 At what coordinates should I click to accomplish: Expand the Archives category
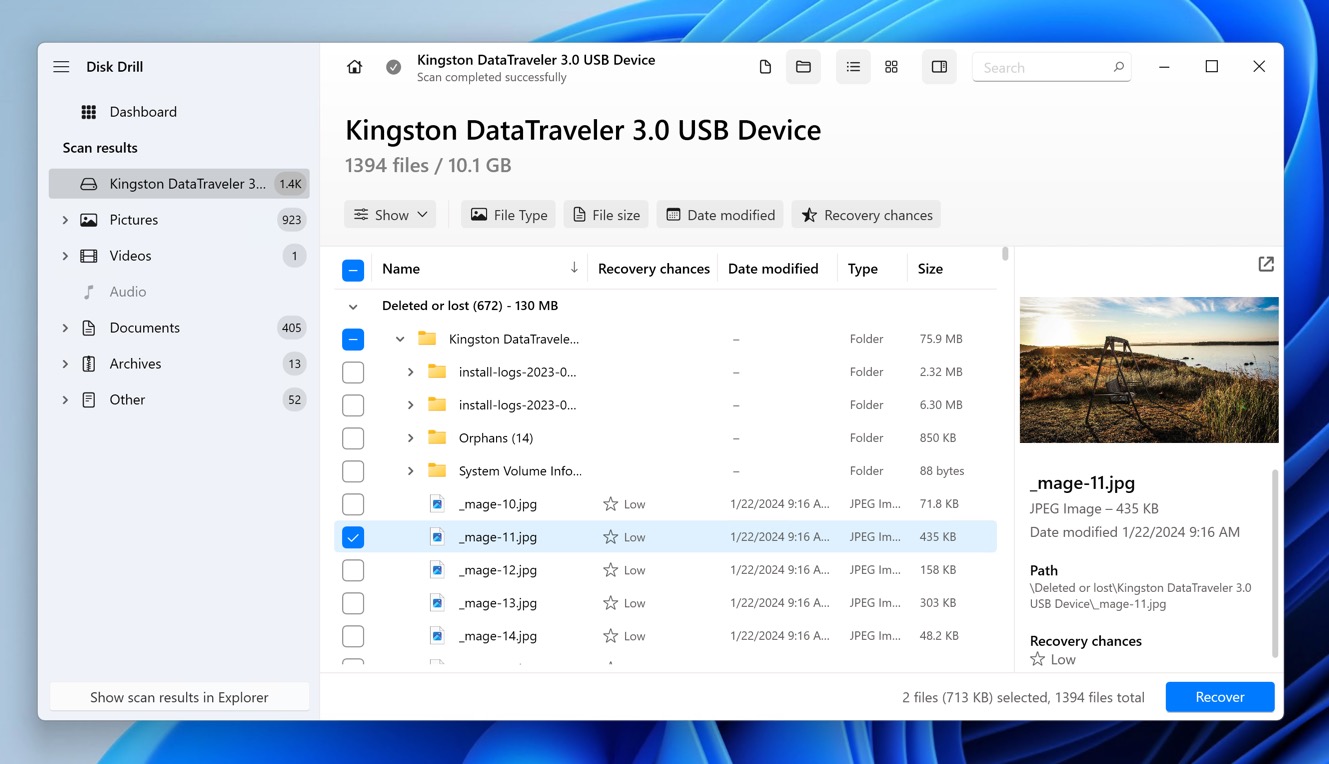click(x=65, y=364)
